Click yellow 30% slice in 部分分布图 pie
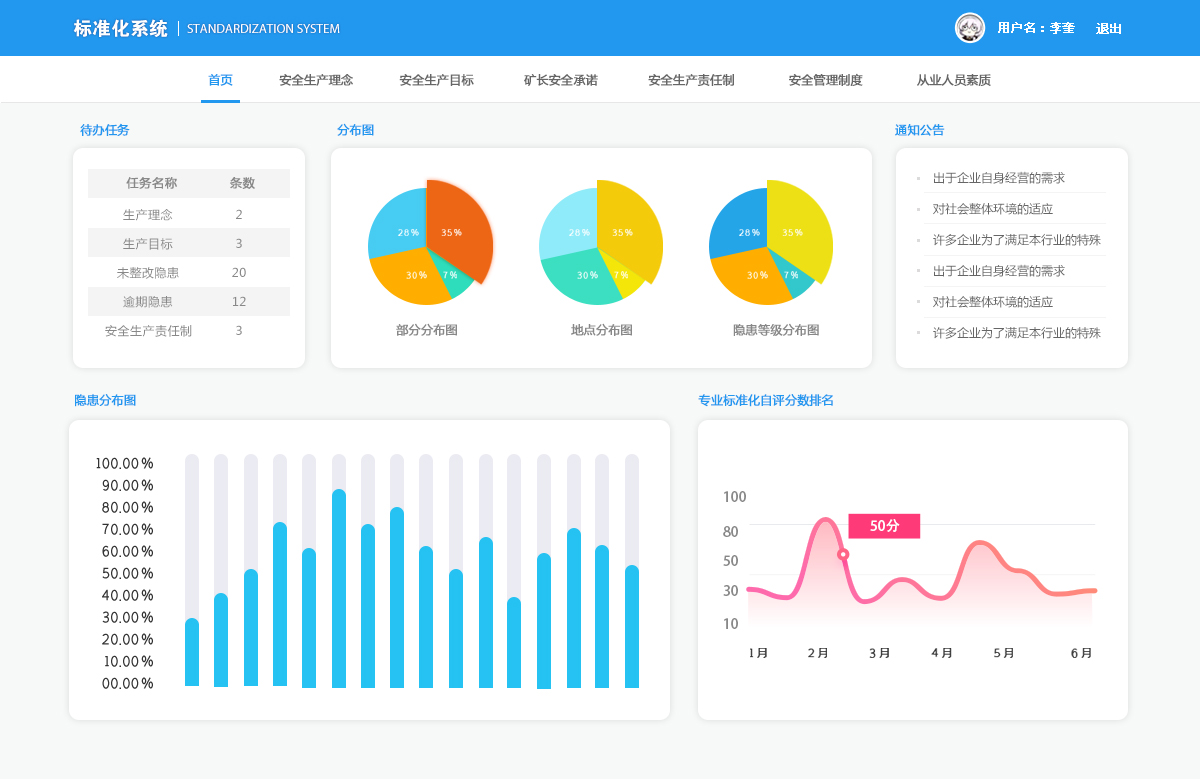This screenshot has width=1200, height=779. pos(410,276)
